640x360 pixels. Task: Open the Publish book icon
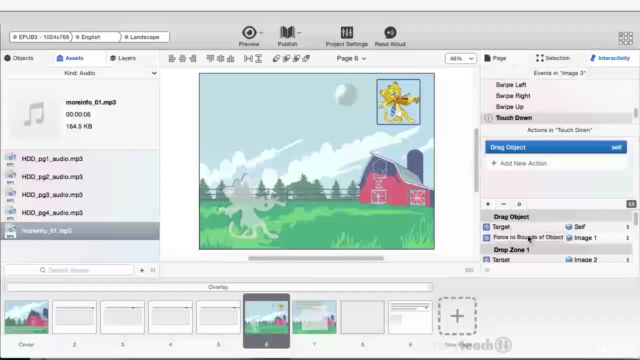point(287,32)
